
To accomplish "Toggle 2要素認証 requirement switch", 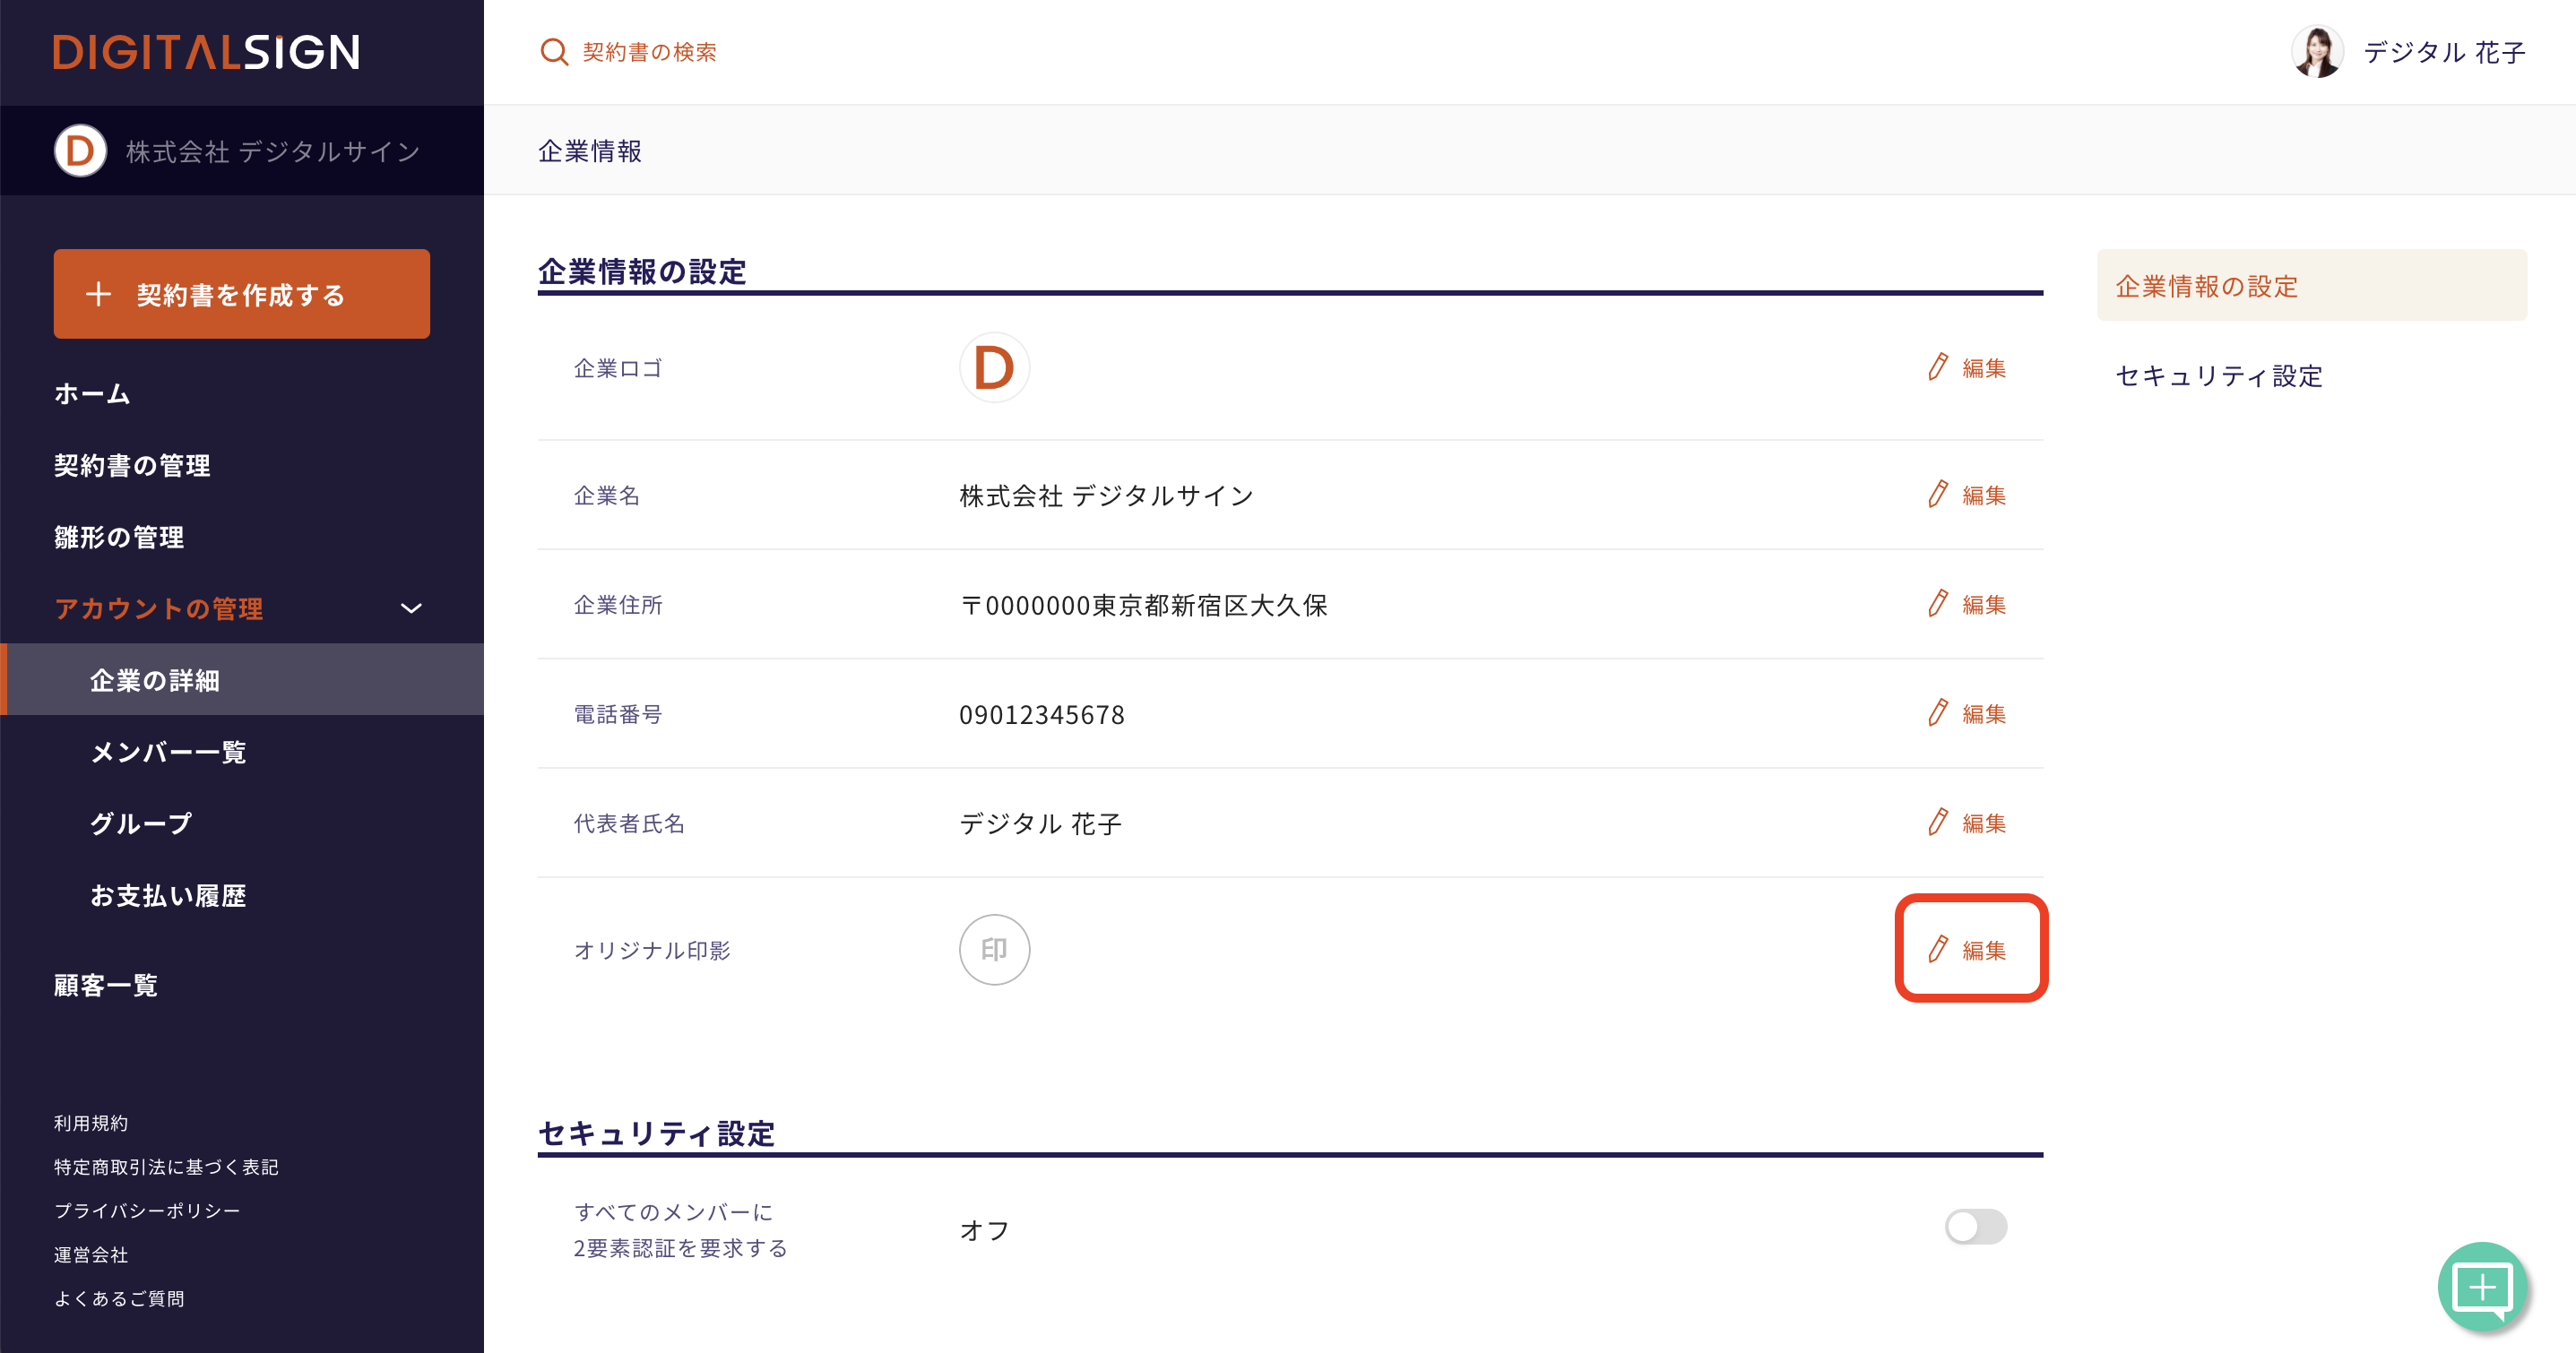I will point(1975,1227).
